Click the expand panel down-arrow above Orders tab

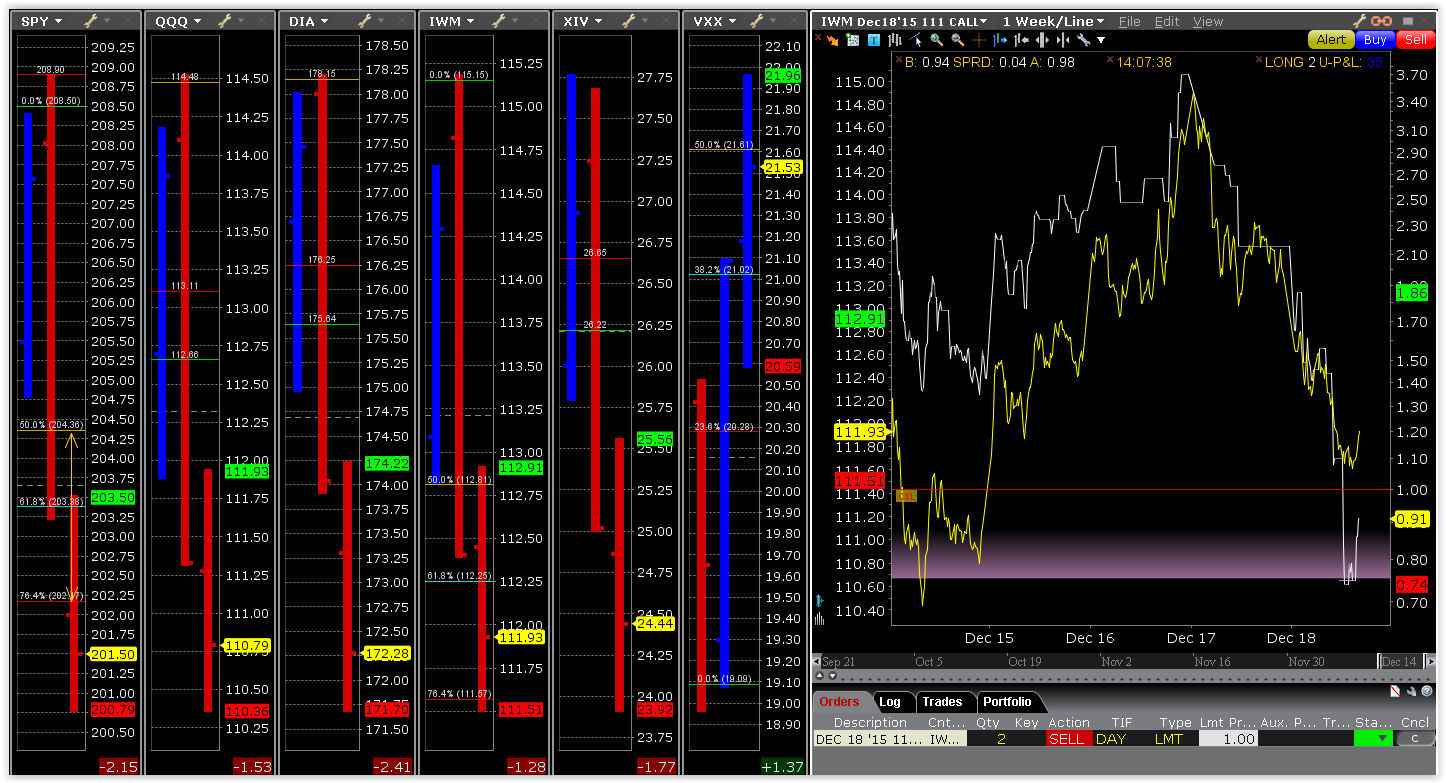(833, 675)
